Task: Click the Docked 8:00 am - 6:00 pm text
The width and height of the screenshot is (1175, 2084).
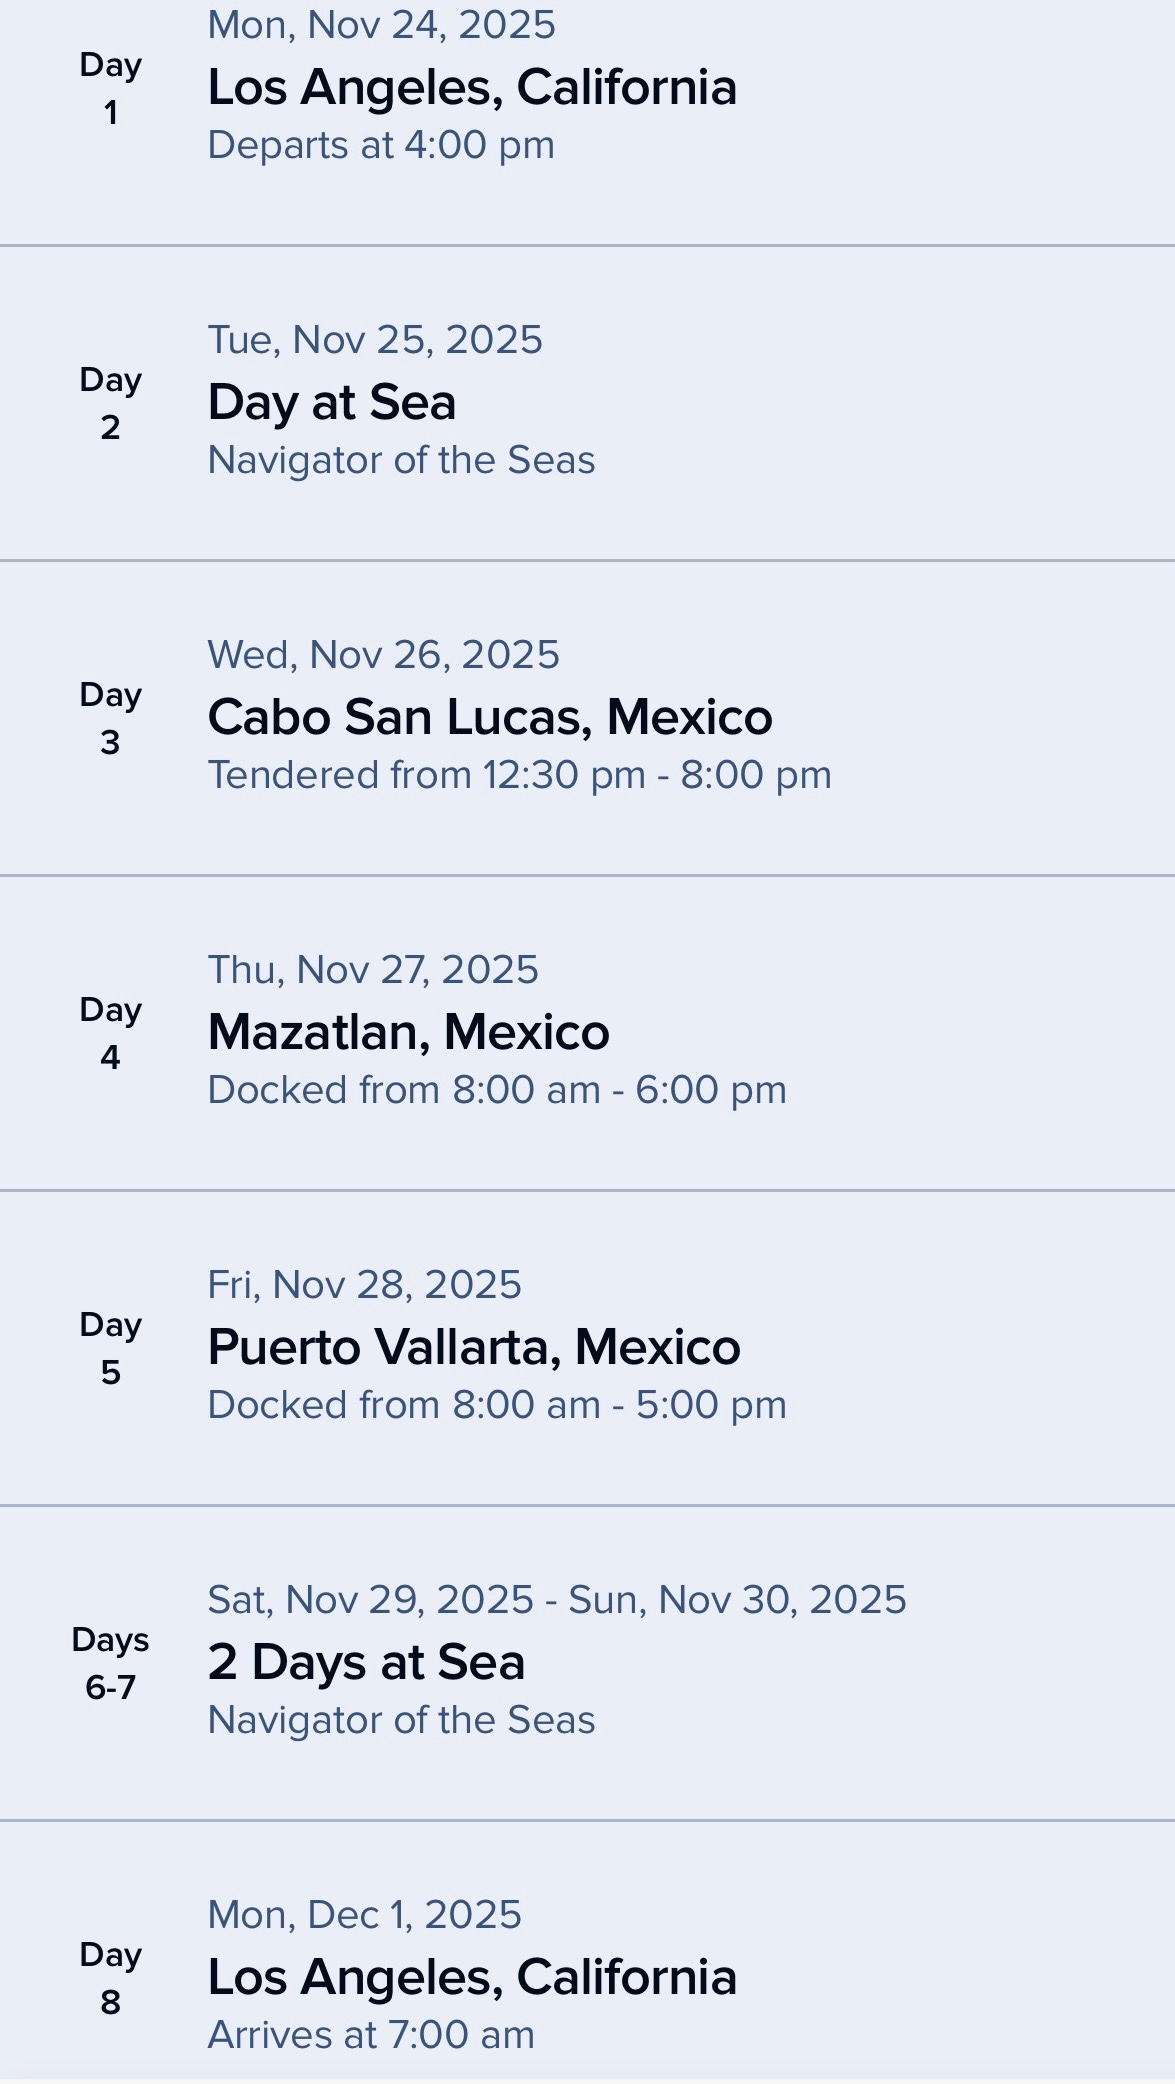Action: point(497,1090)
